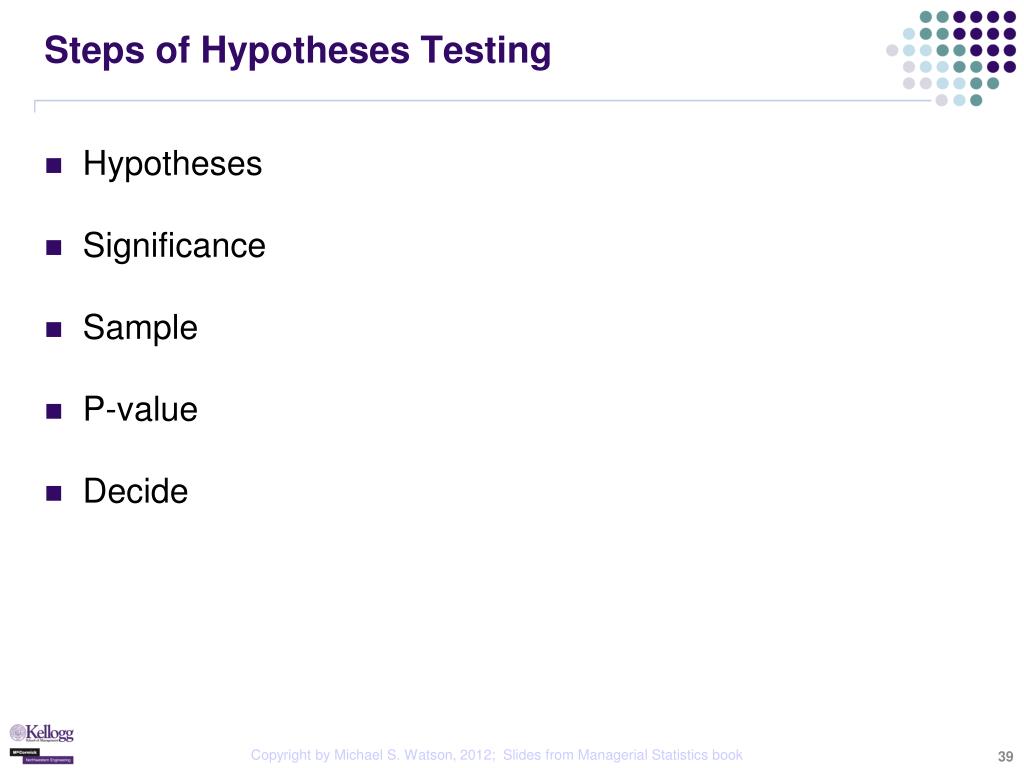Select the P-value bullet text
The image size is (1024, 768).
pyautogui.click(x=140, y=409)
